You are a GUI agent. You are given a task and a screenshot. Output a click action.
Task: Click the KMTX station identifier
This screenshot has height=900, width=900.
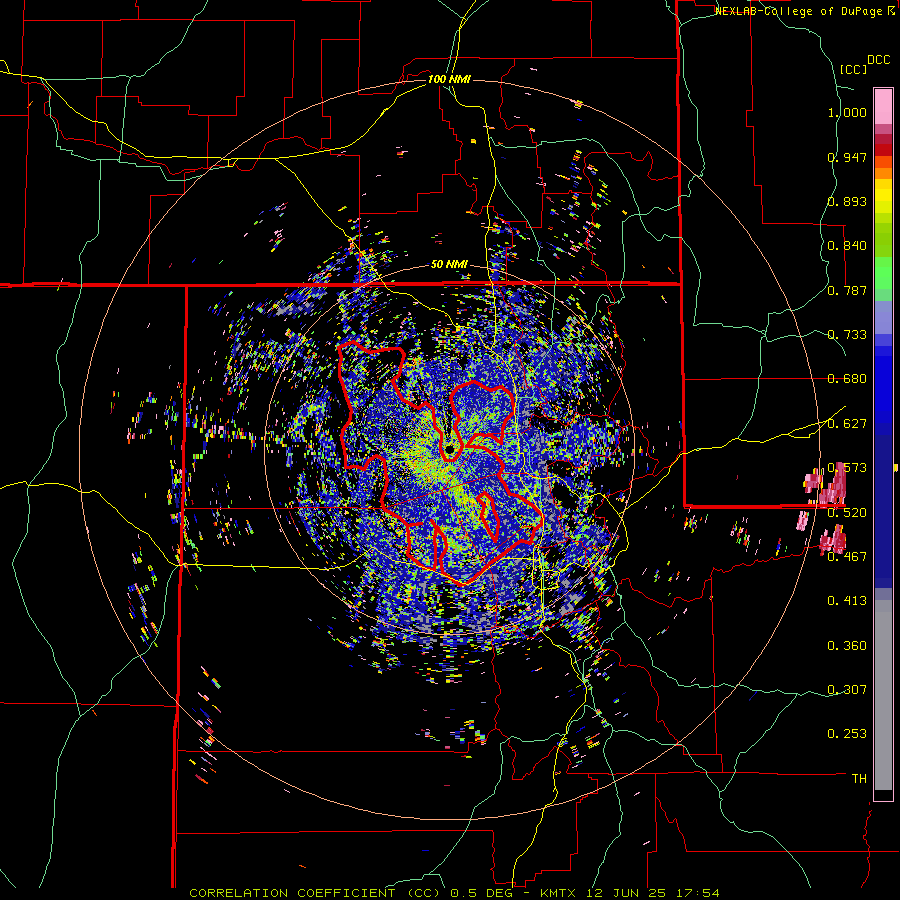point(560,893)
